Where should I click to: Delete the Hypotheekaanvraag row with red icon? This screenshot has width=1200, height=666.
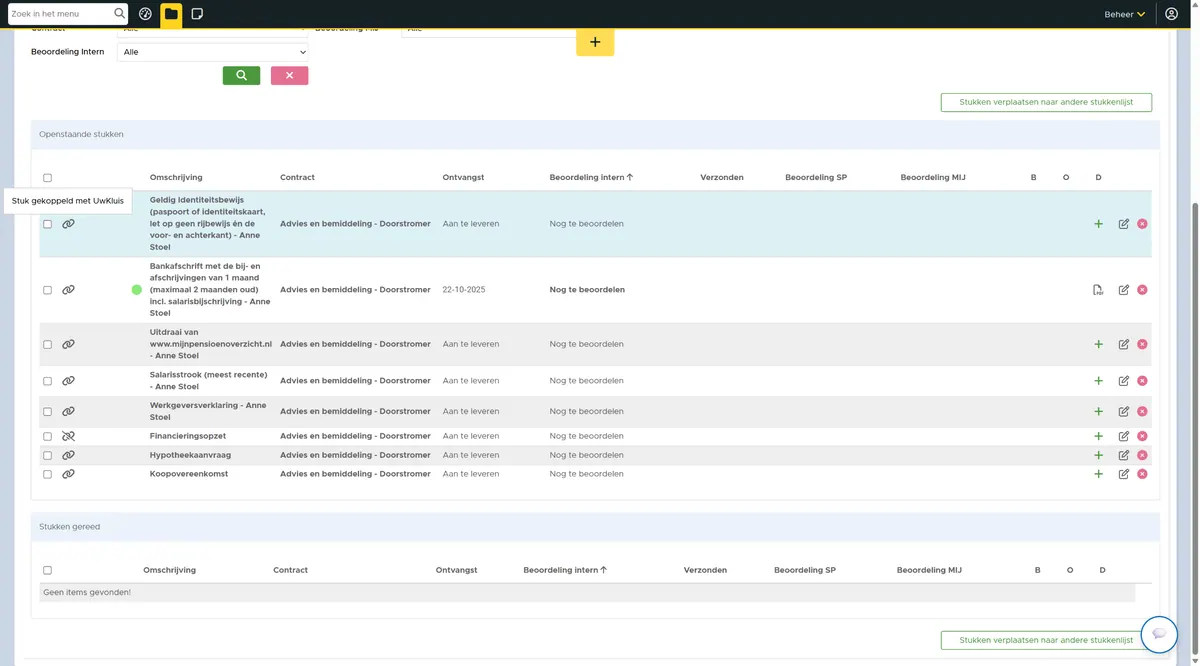pyautogui.click(x=1142, y=455)
